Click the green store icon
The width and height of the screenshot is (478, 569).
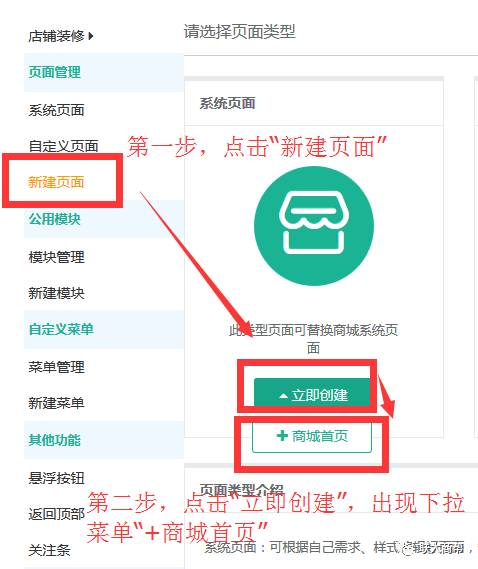pos(314,226)
